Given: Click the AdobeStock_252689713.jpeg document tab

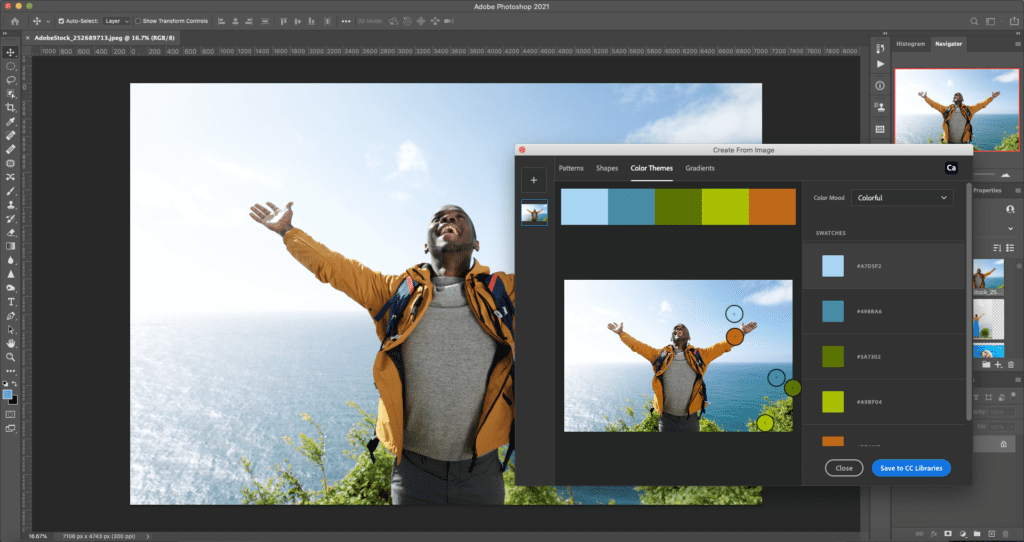Looking at the screenshot, I should [x=104, y=38].
